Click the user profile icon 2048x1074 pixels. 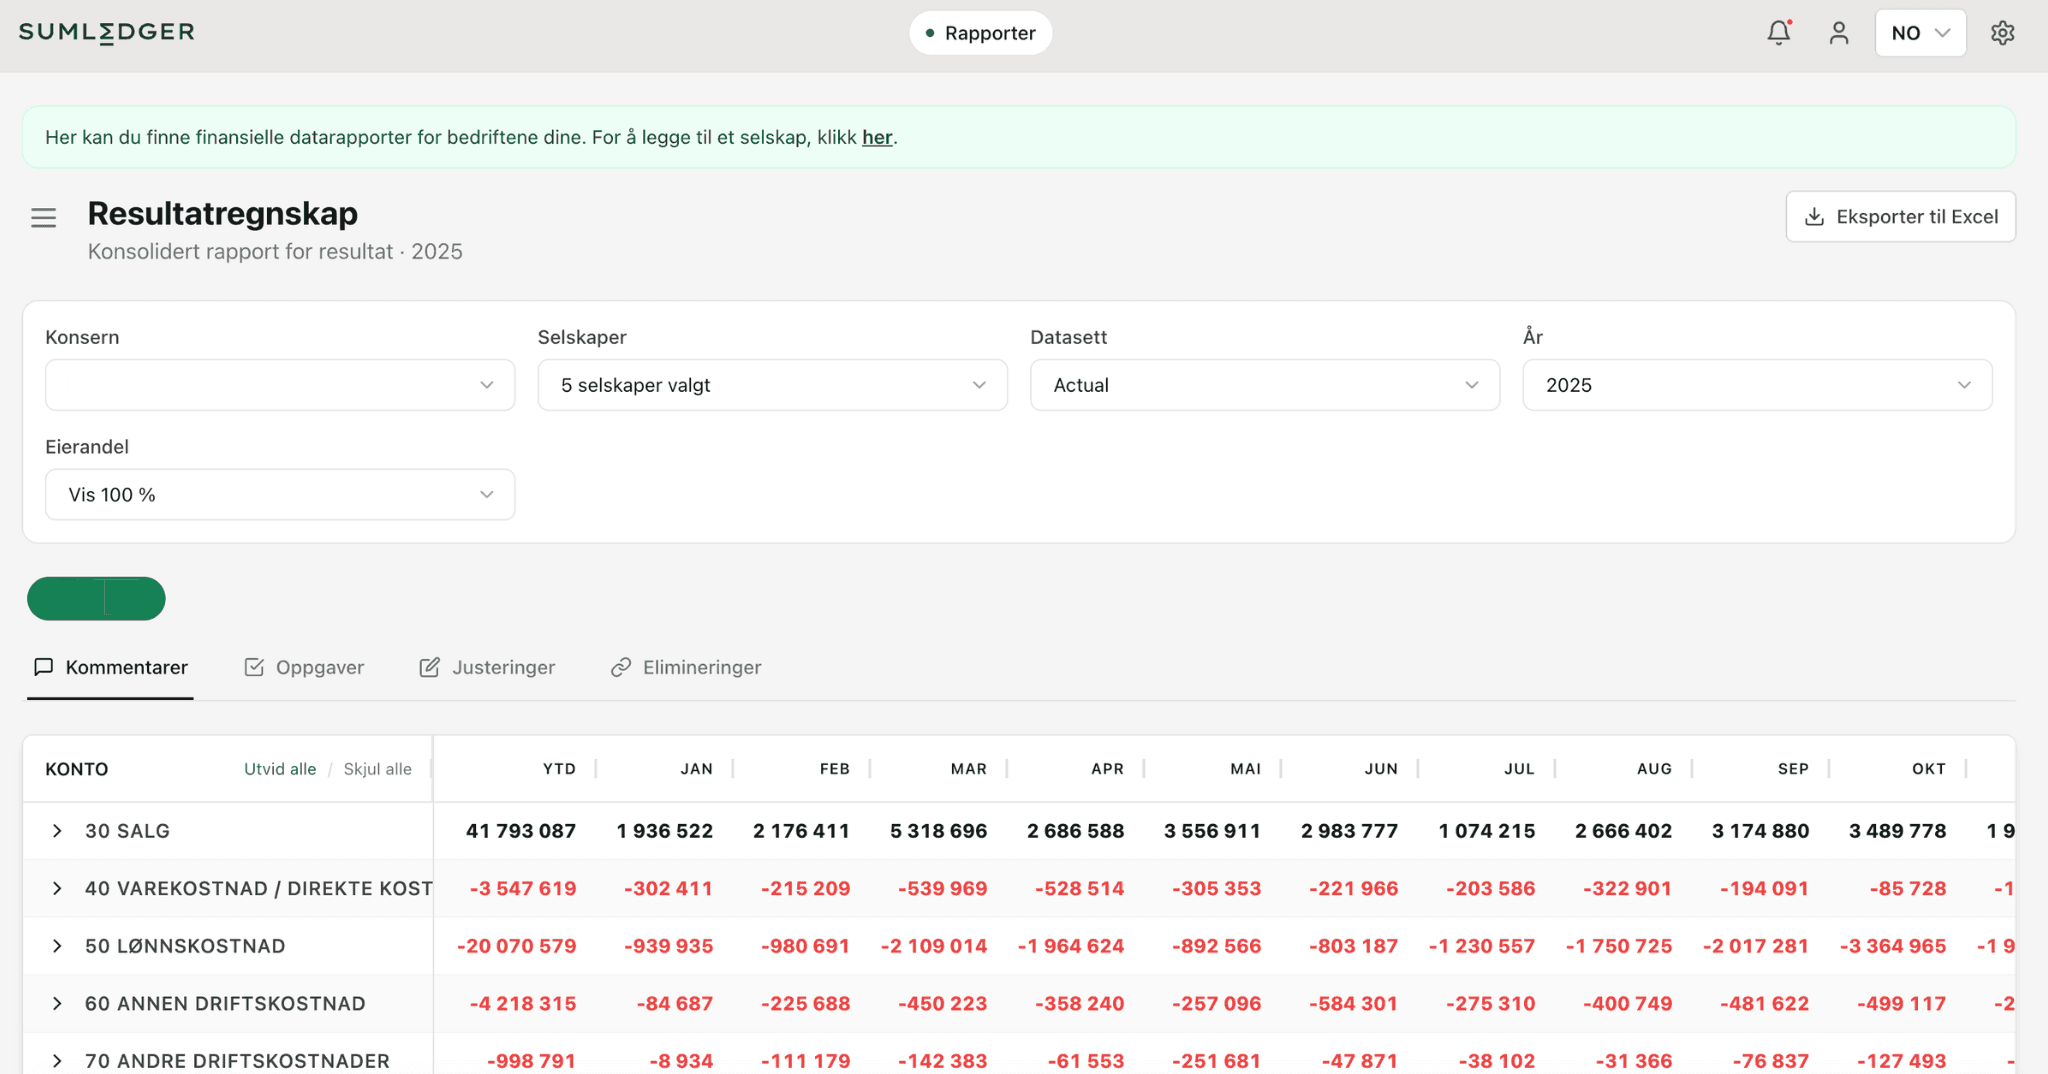1840,33
